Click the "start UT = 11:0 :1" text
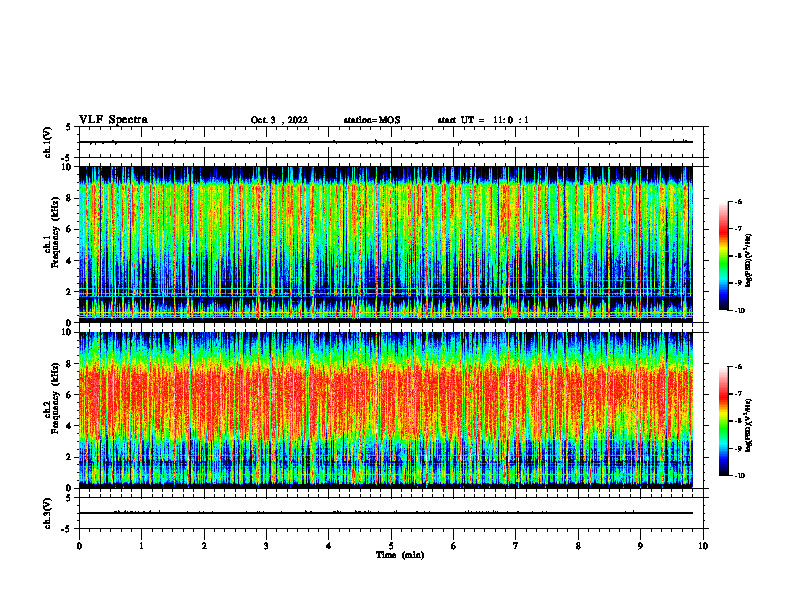 pos(483,120)
